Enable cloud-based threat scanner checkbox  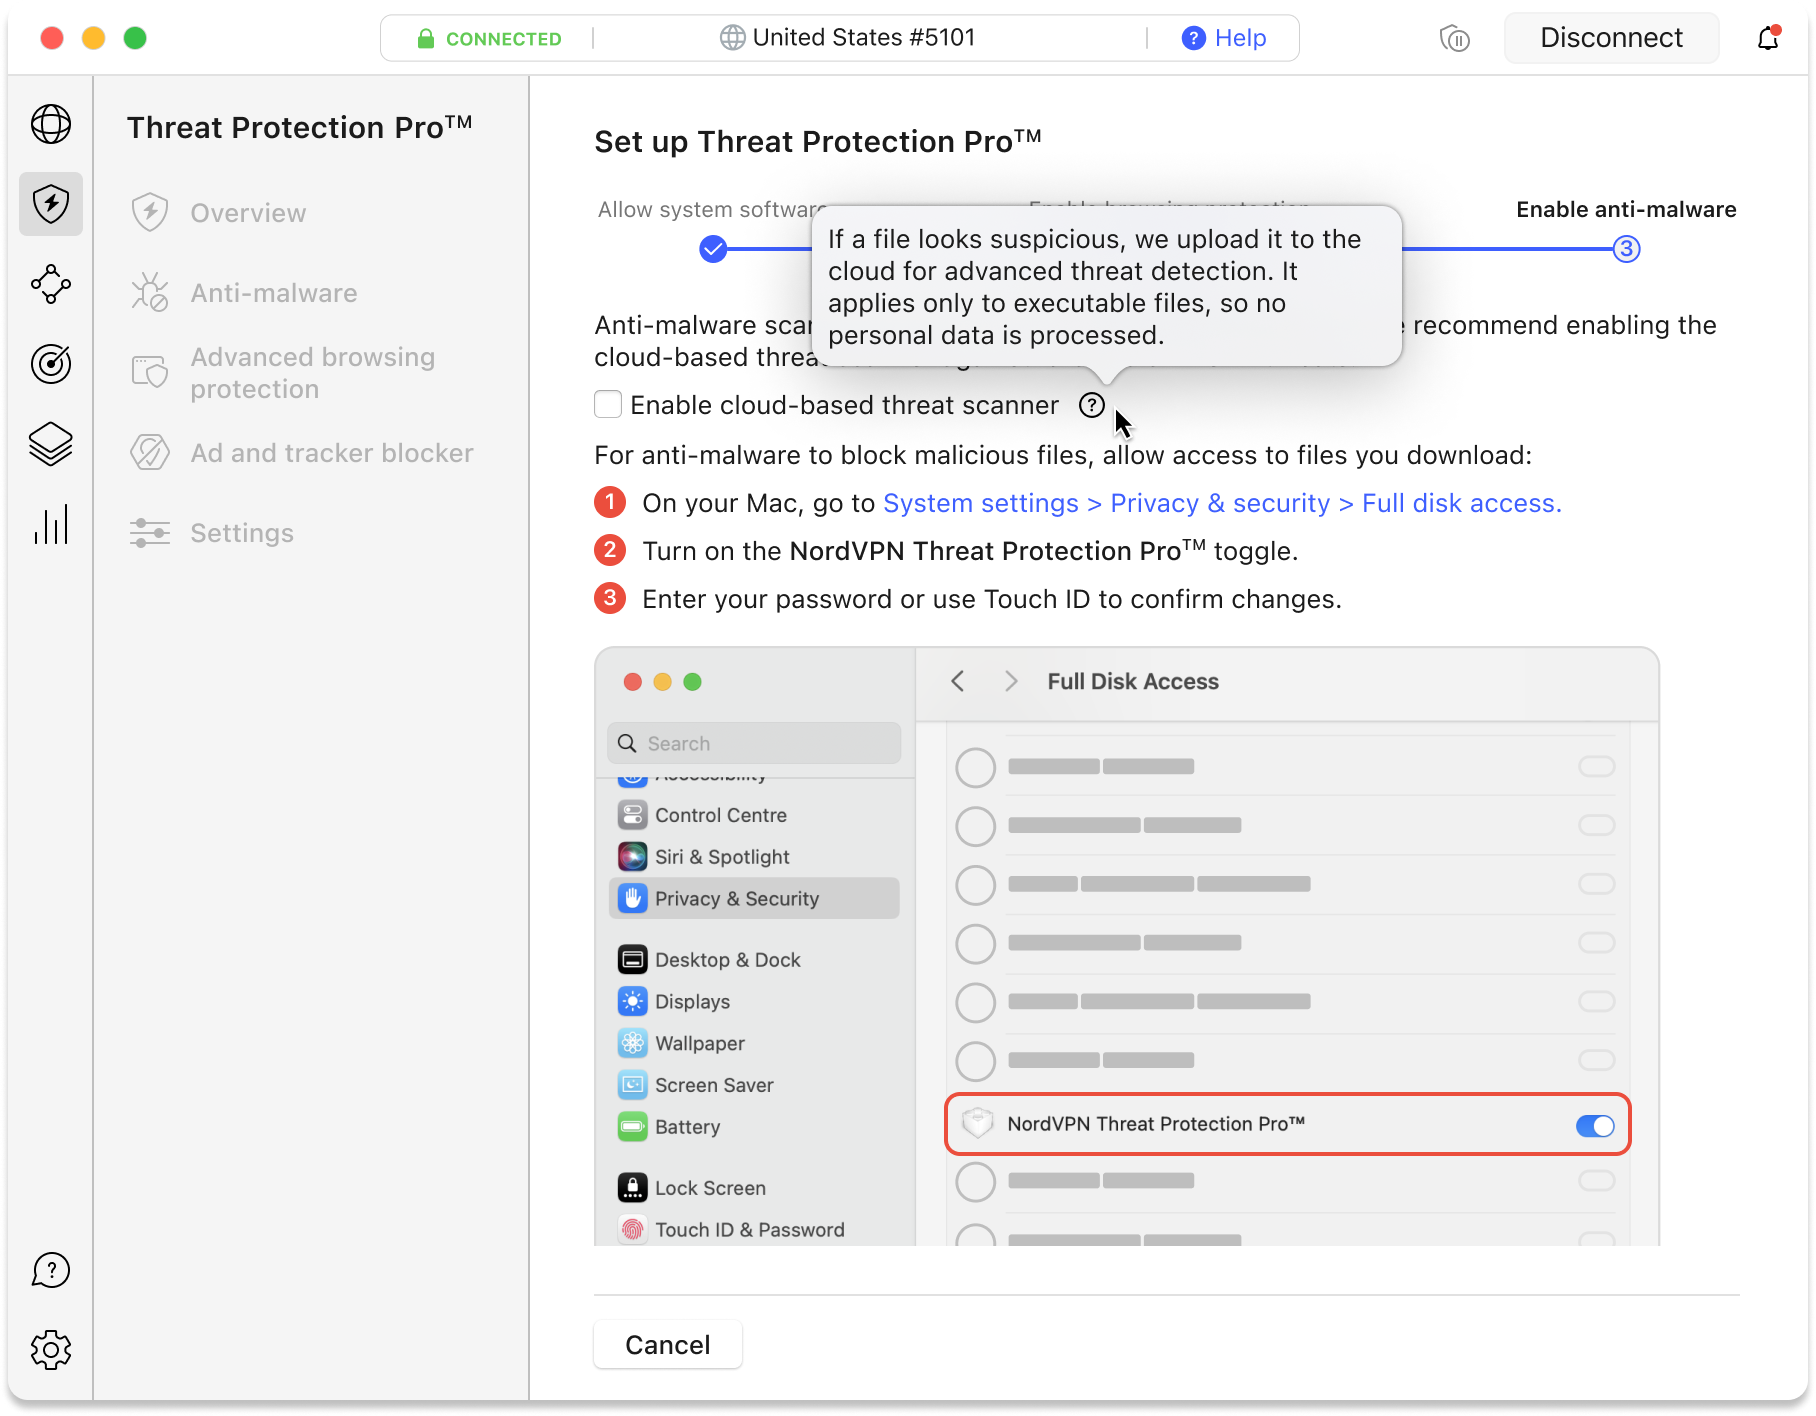(x=608, y=405)
